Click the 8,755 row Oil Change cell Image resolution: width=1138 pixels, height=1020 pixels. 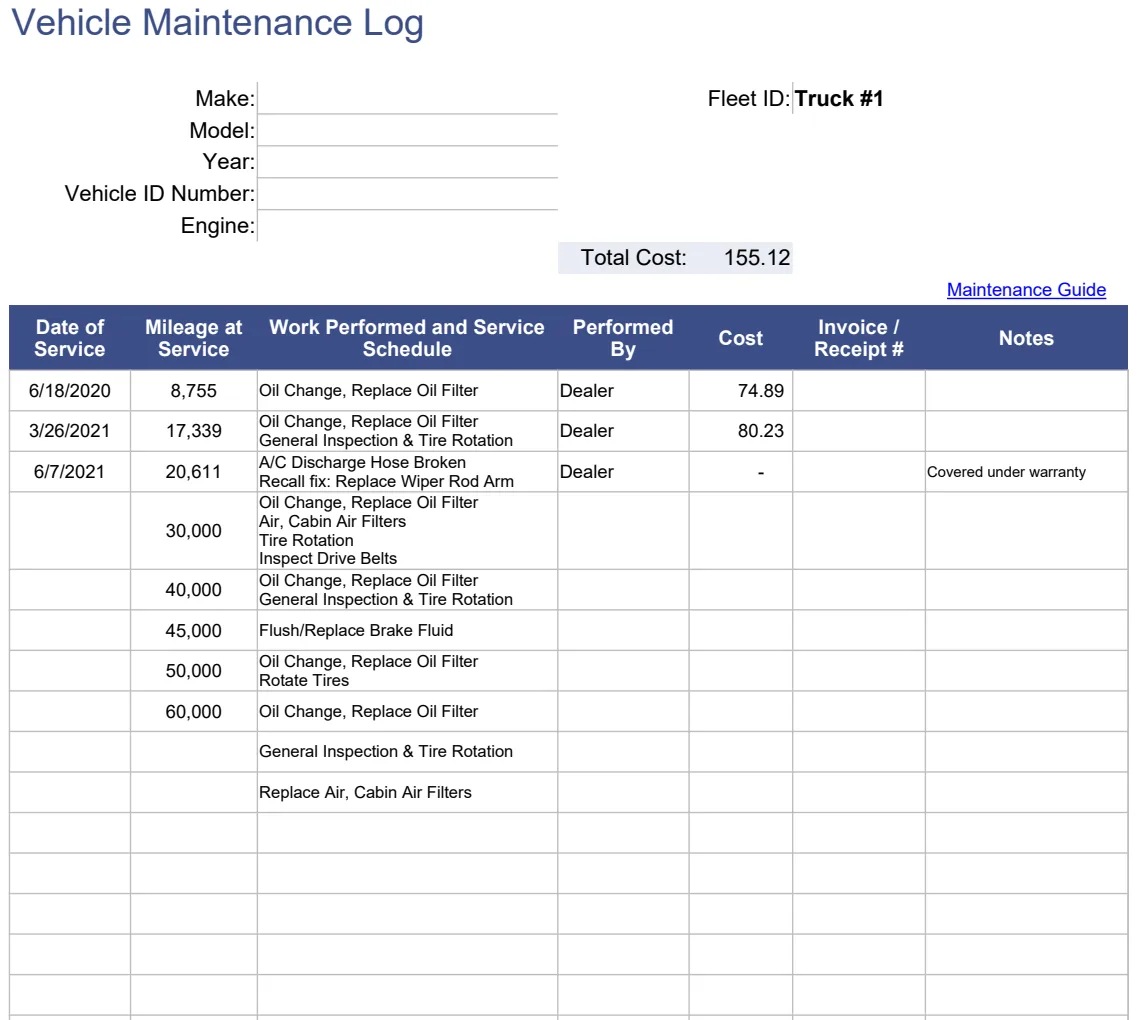pos(407,391)
